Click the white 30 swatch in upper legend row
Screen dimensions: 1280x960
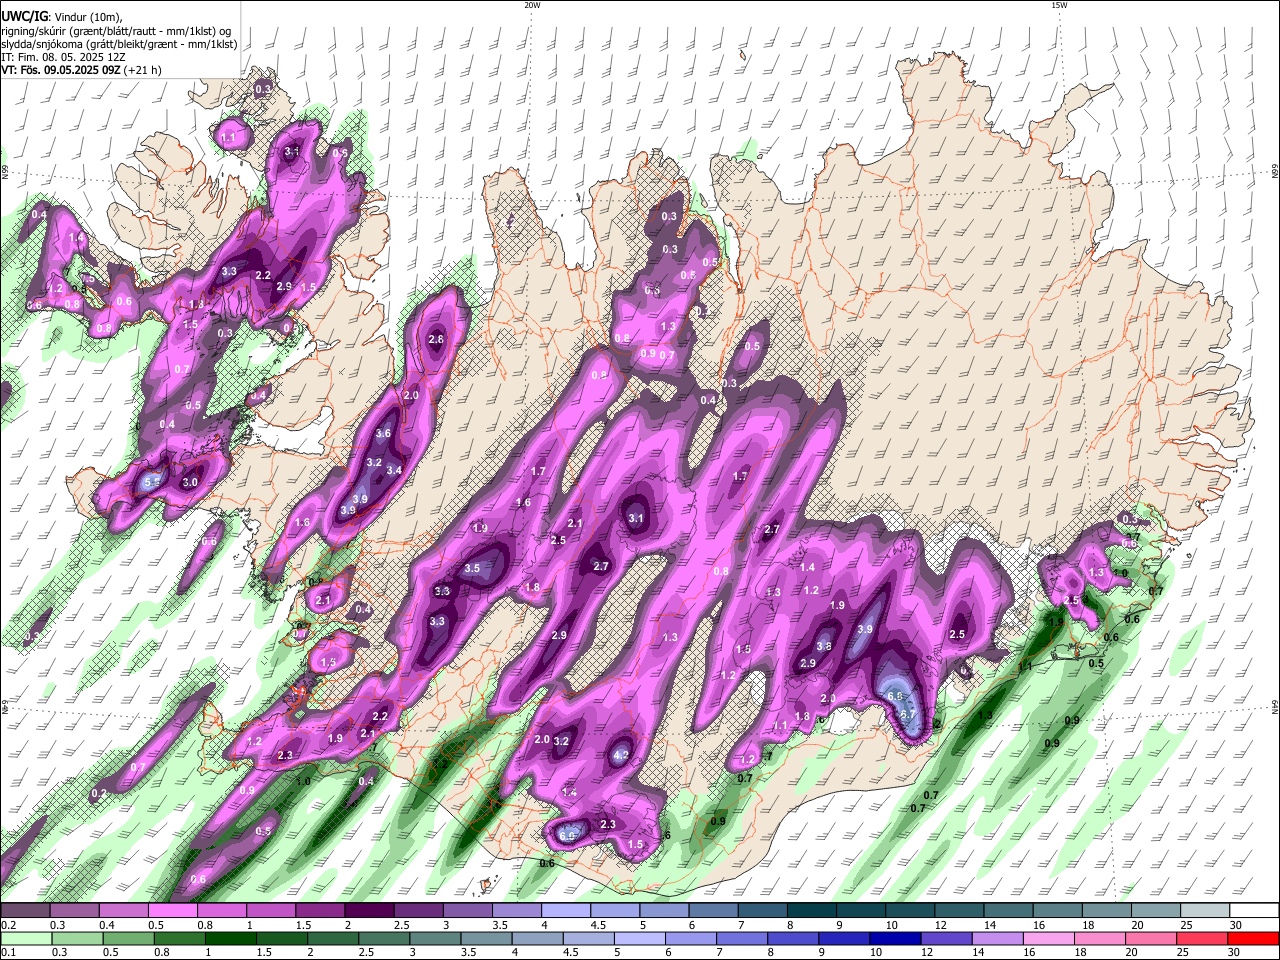click(1255, 911)
